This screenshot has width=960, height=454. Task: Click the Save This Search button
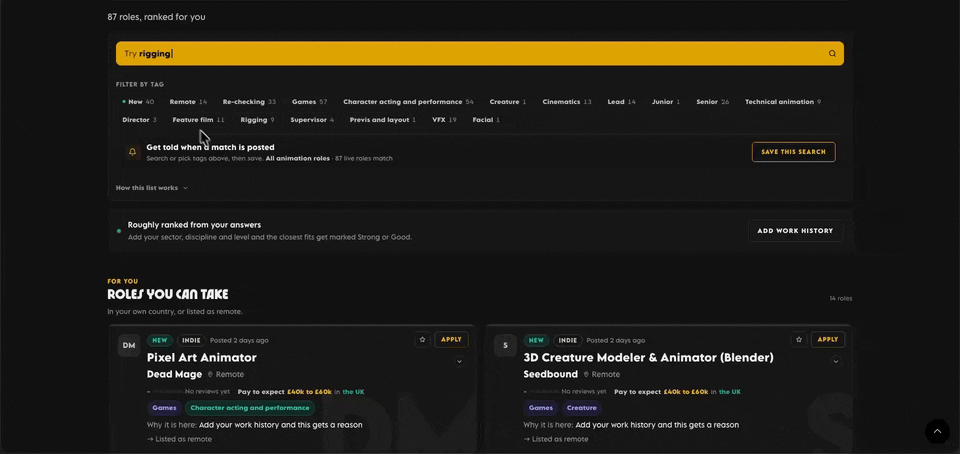pos(793,152)
